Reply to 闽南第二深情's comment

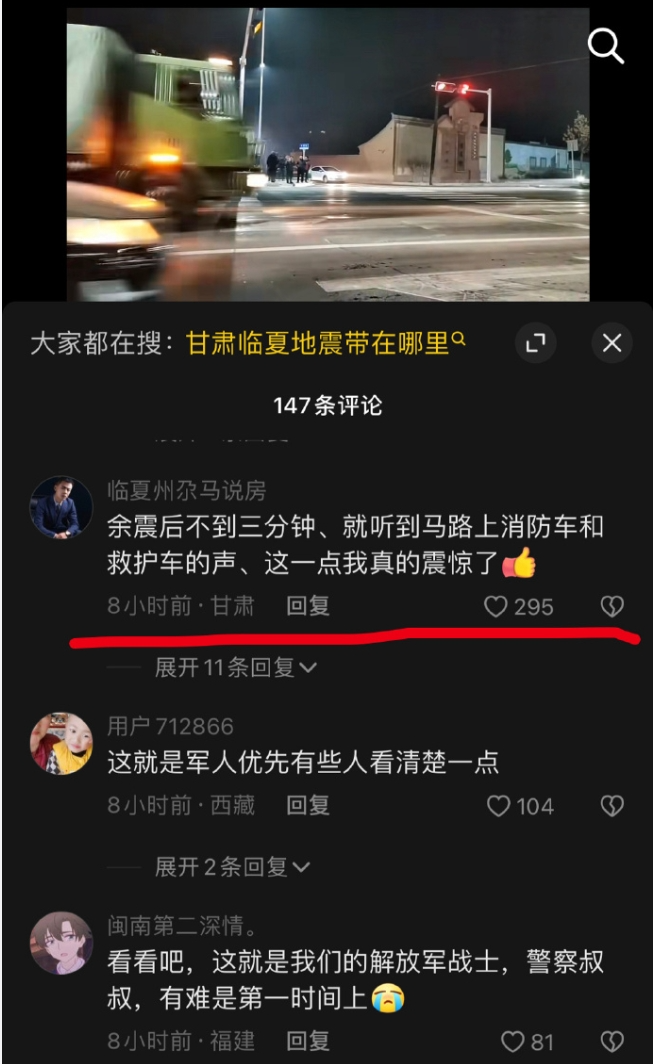pyautogui.click(x=307, y=1041)
